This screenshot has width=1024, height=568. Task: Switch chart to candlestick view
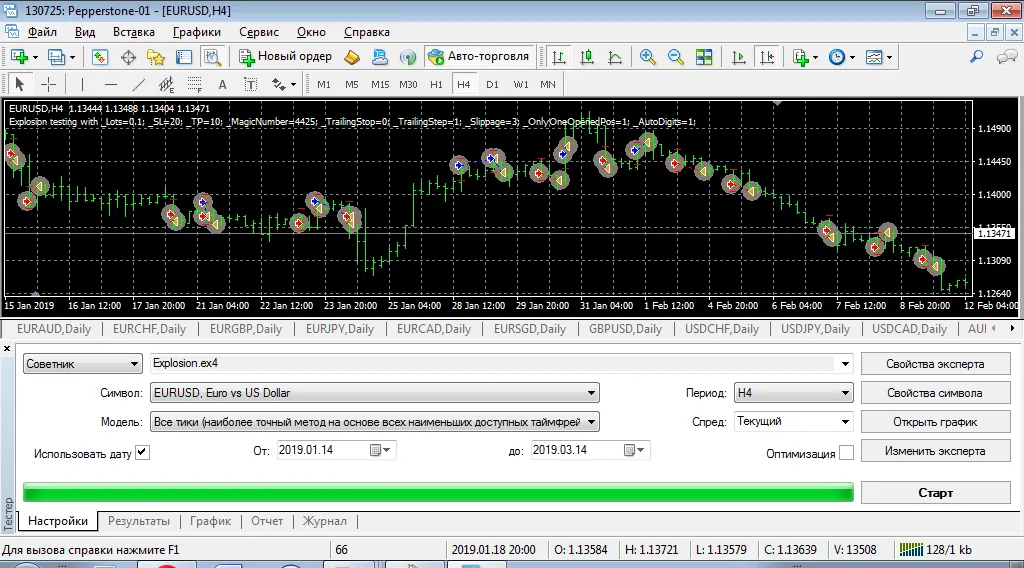pyautogui.click(x=587, y=57)
